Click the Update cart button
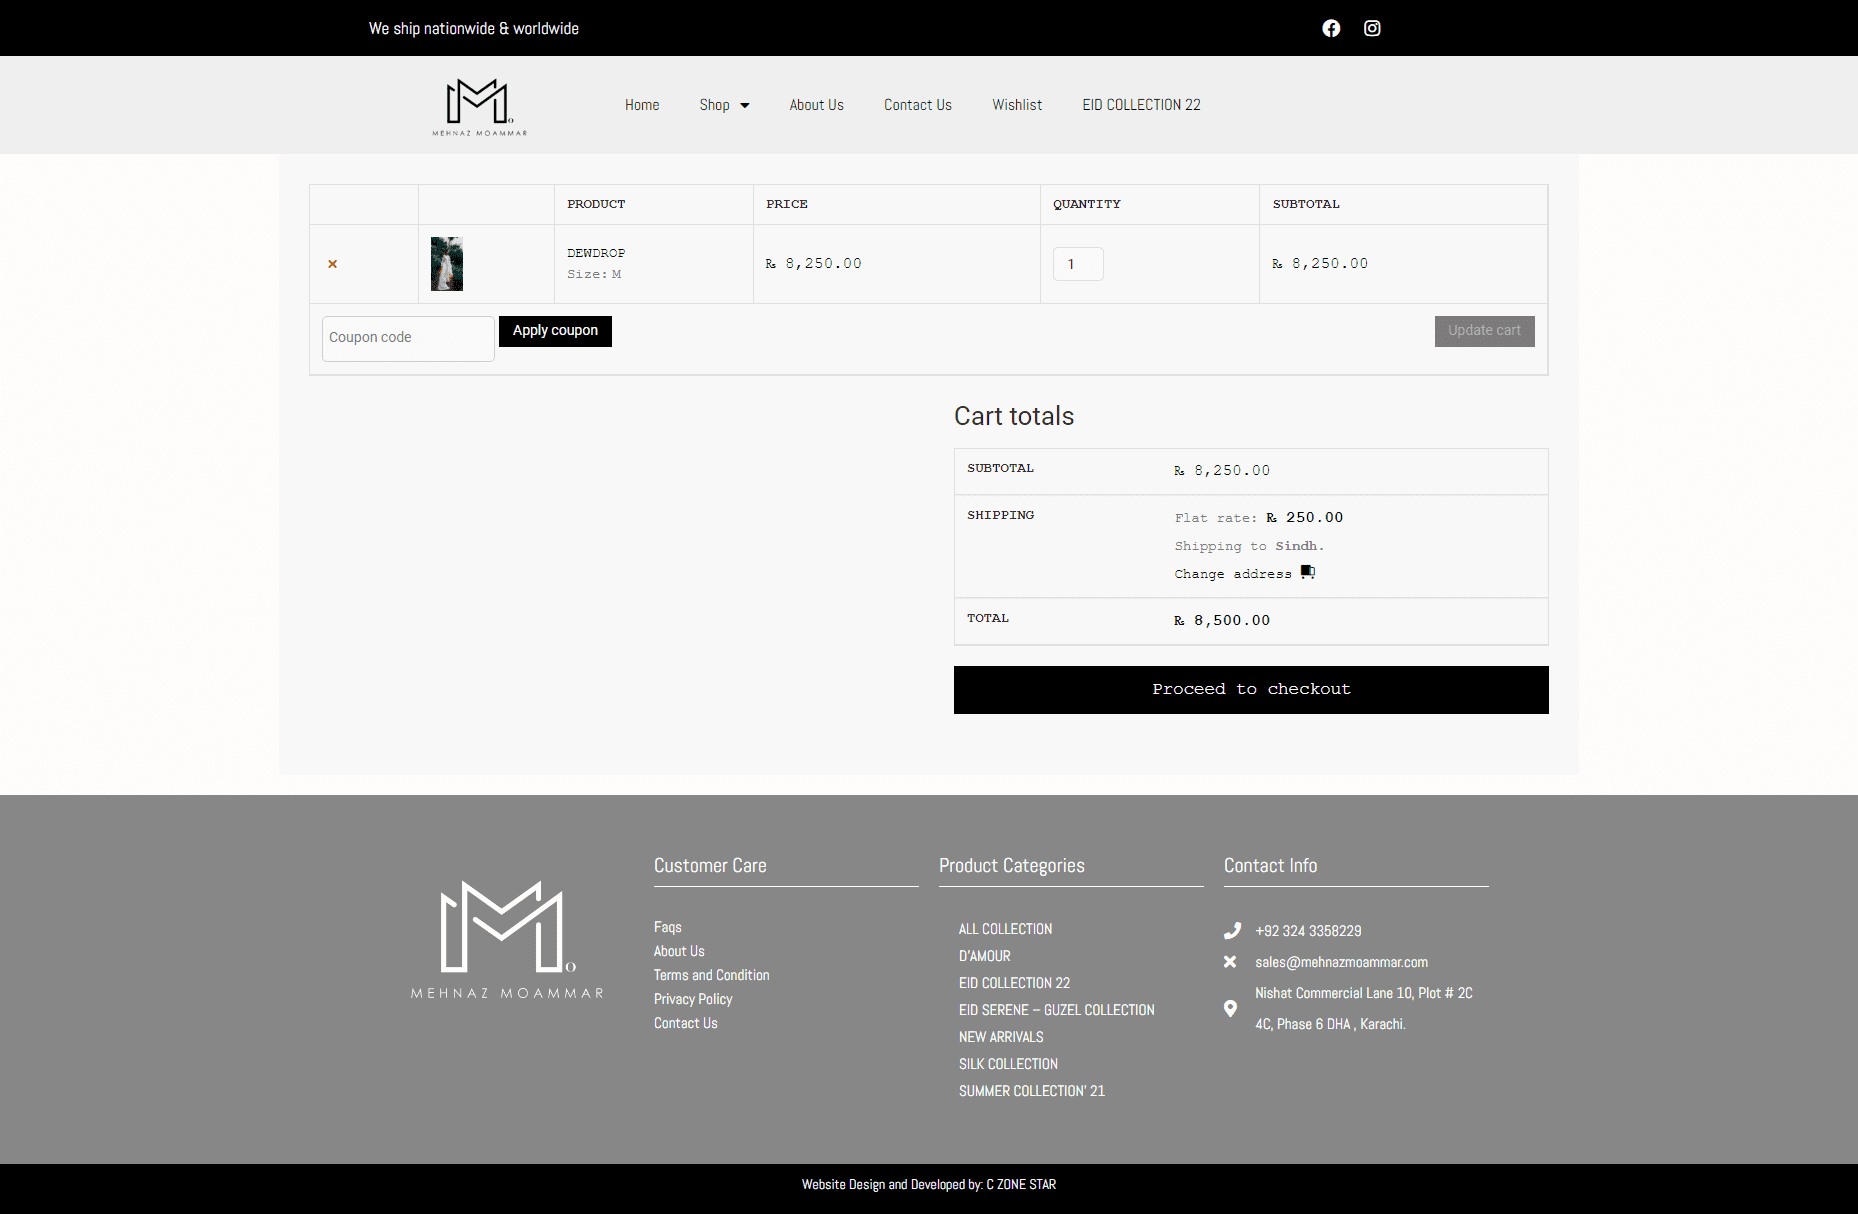Screen dimensions: 1858x1214 tap(1484, 331)
